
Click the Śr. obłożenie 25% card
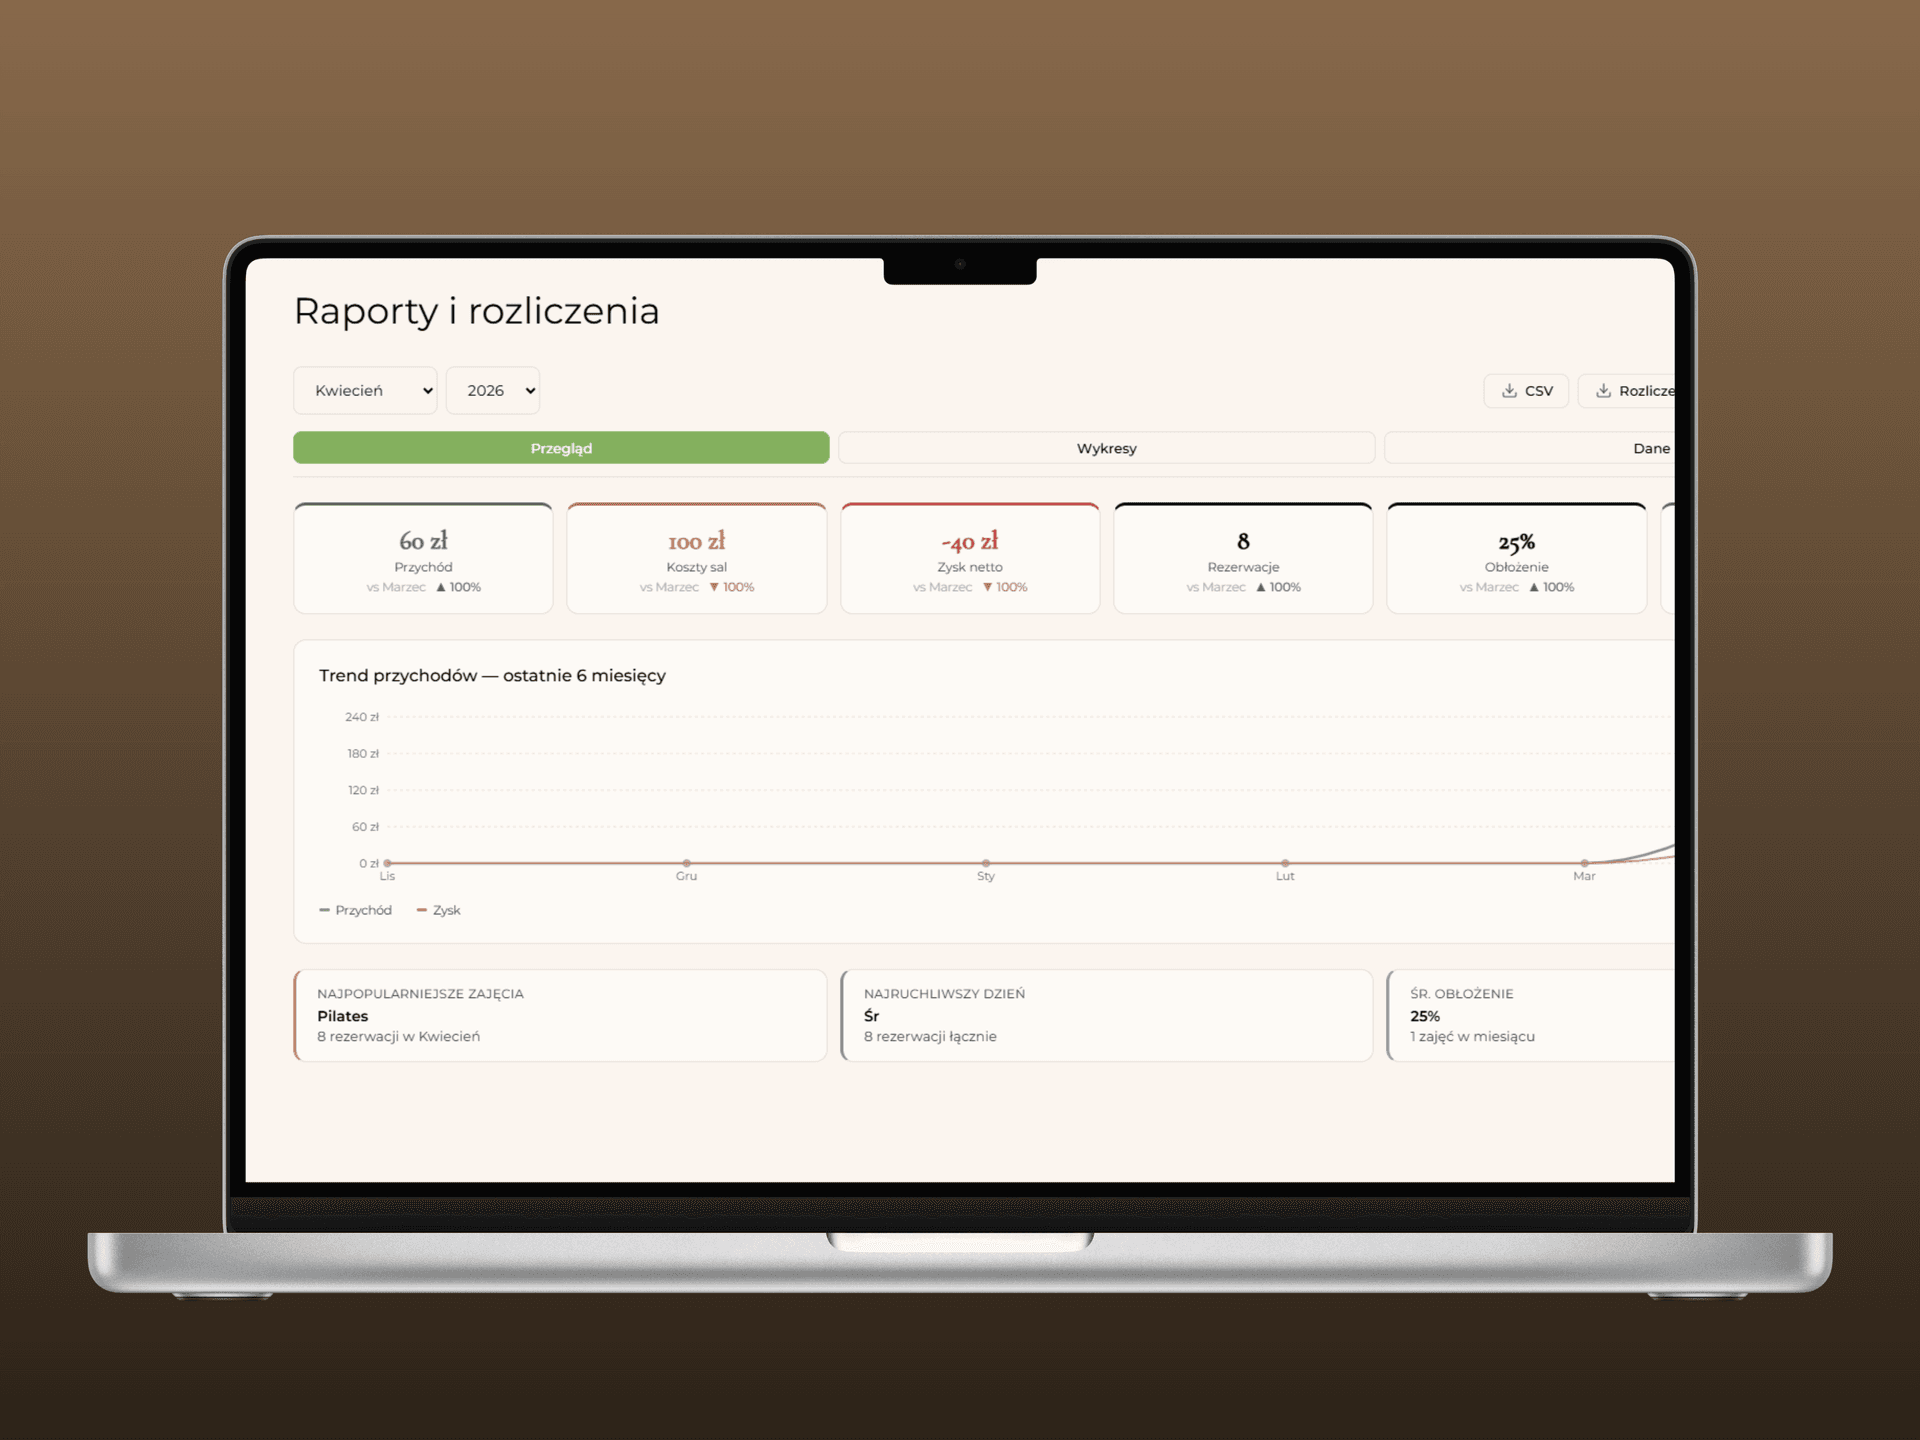tap(1531, 1015)
